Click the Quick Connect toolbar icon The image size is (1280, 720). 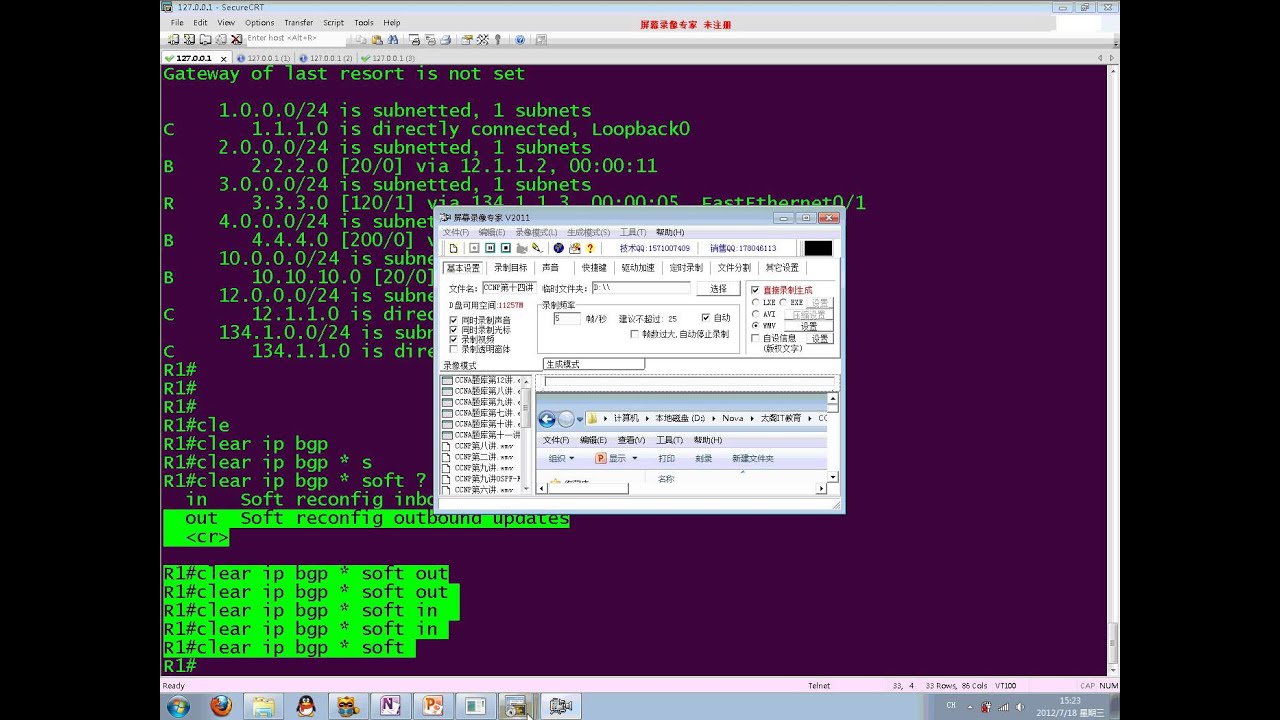point(189,39)
